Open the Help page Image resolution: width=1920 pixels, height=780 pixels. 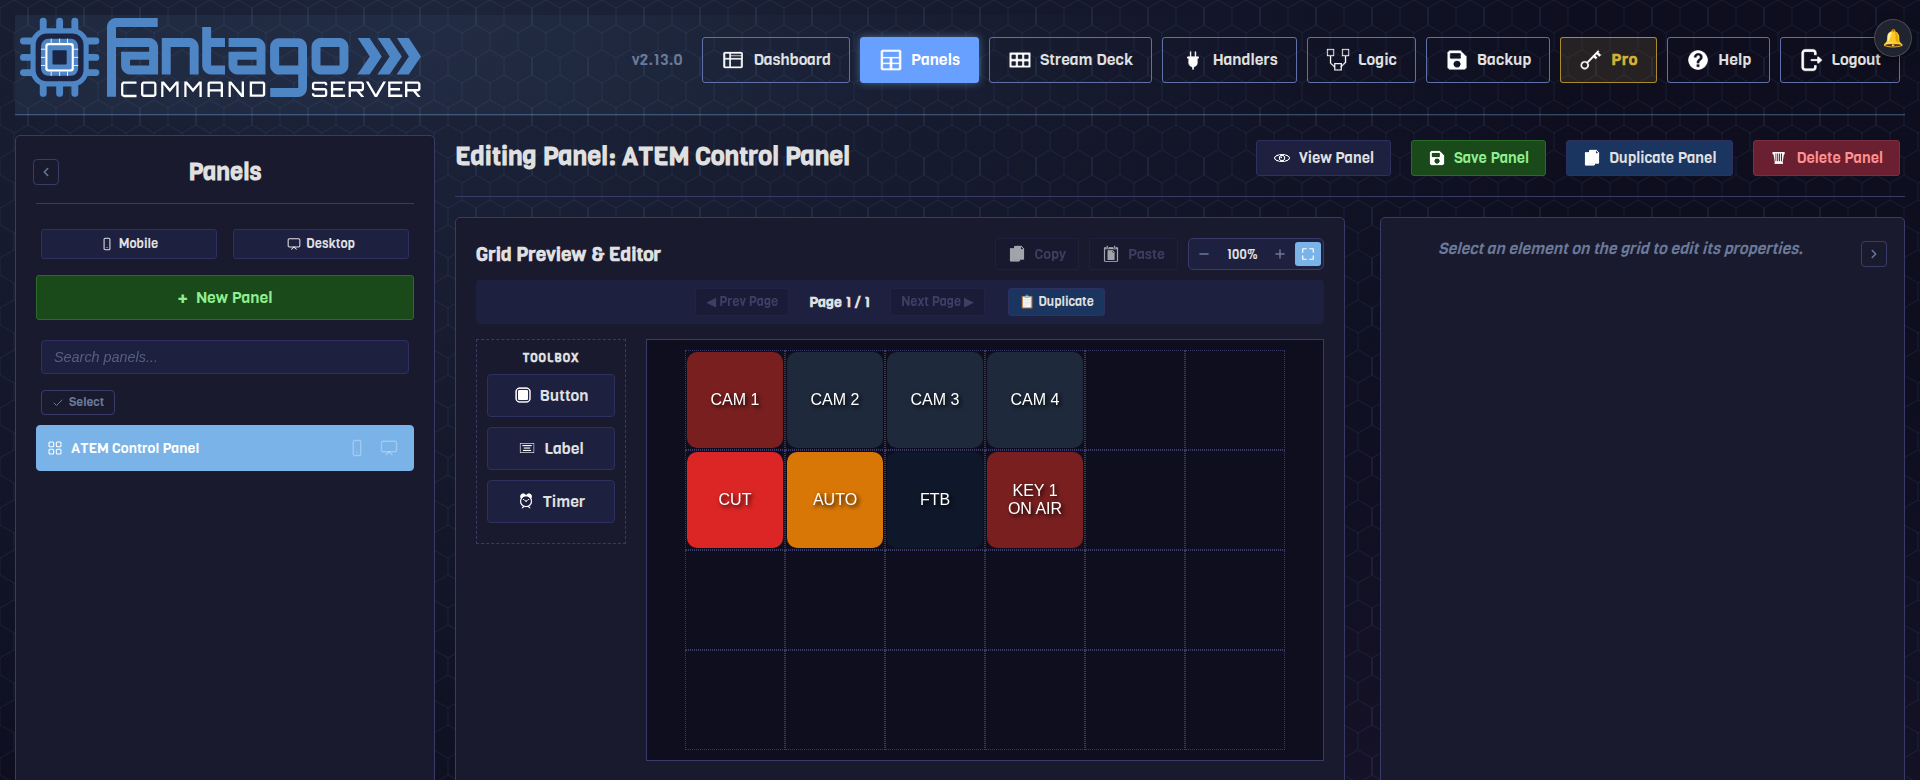1718,60
